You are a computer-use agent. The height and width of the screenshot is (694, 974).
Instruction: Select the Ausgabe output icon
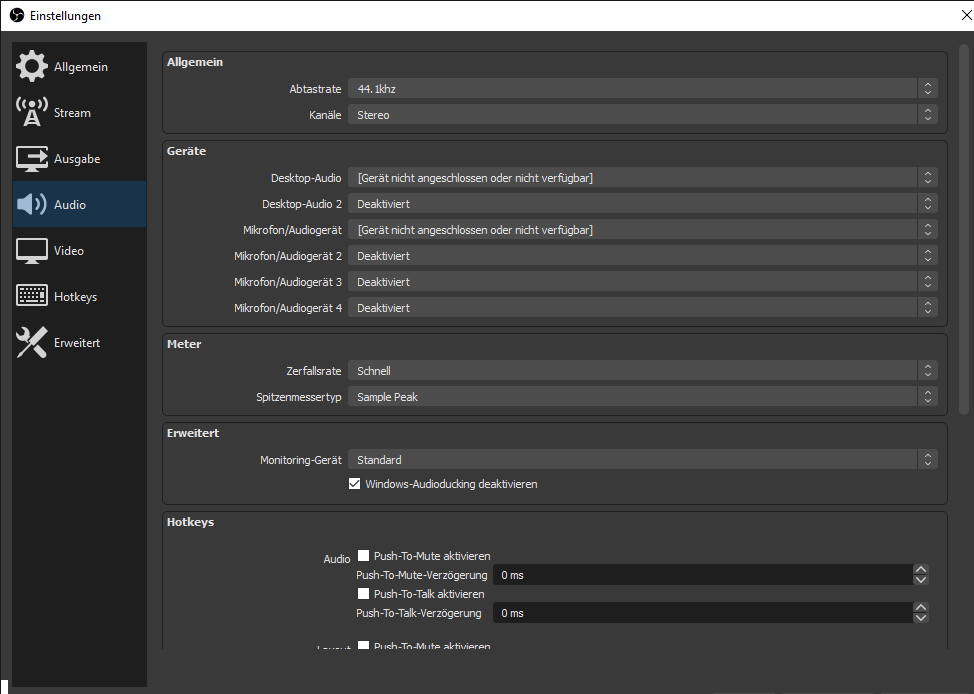point(32,159)
